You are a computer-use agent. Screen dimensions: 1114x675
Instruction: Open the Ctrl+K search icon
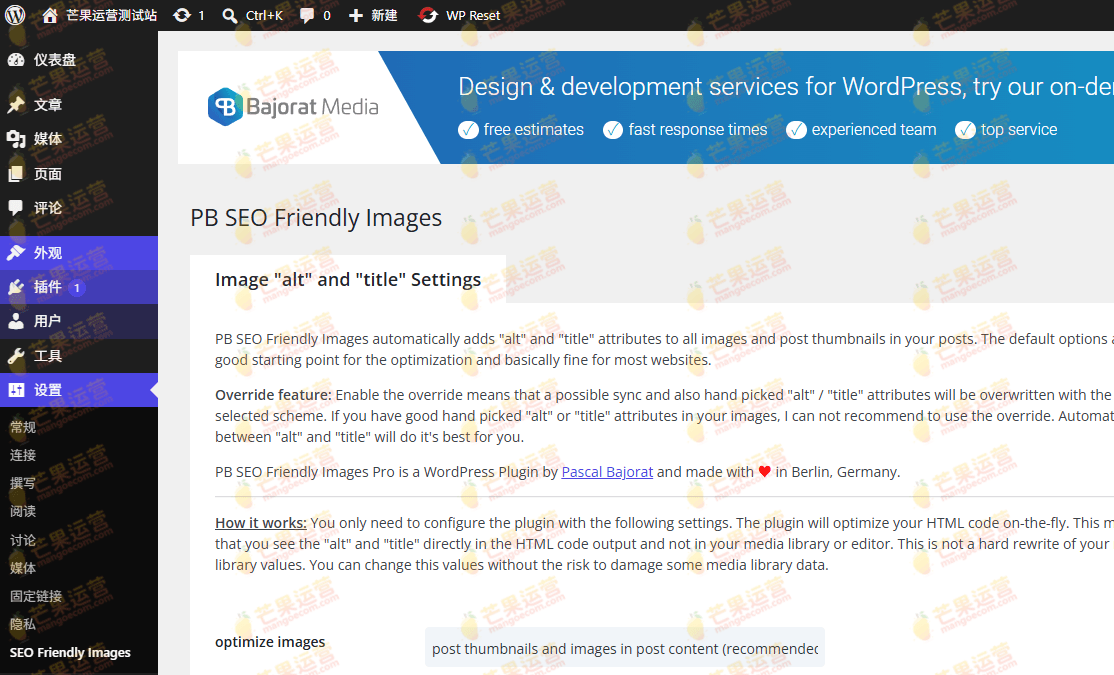pyautogui.click(x=229, y=16)
